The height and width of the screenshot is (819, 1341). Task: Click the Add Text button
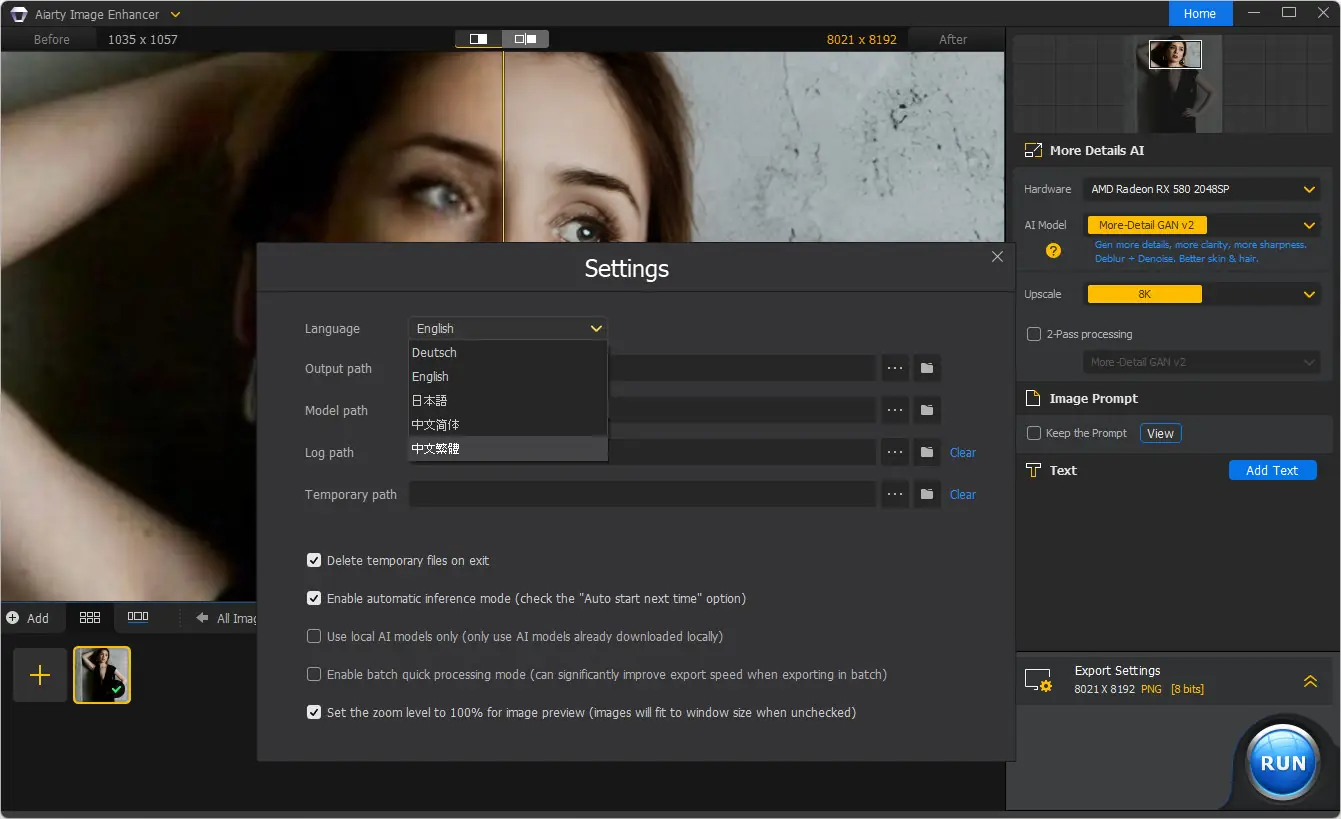pyautogui.click(x=1272, y=470)
